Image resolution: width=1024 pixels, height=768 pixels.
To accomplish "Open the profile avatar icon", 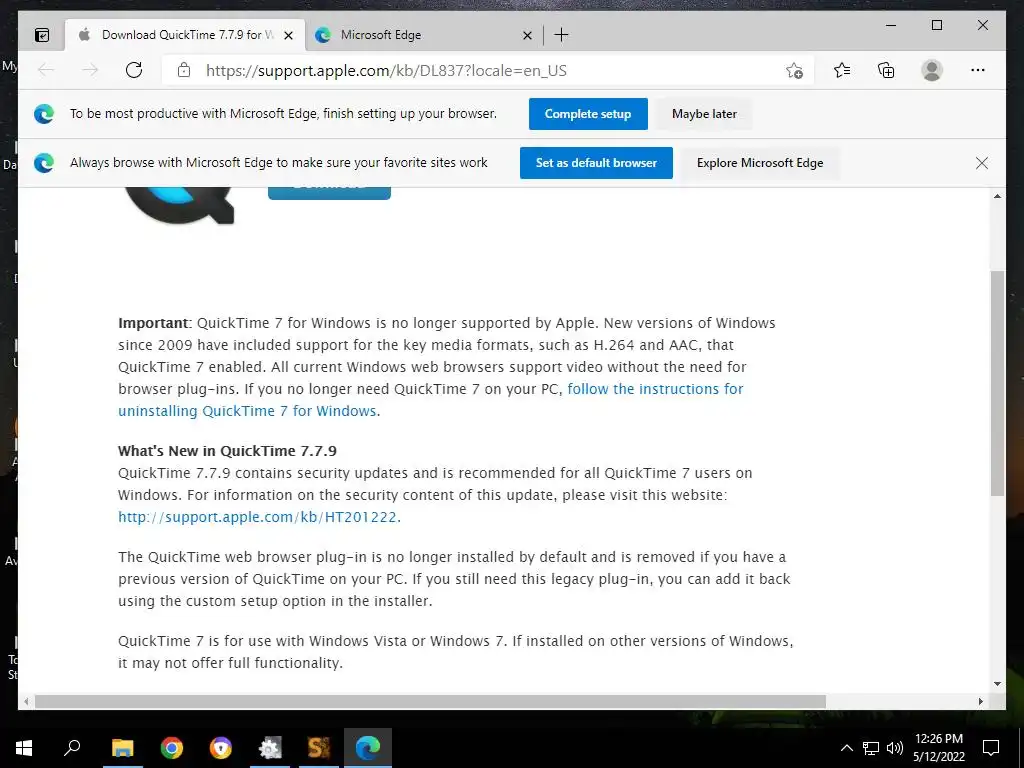I will 932,70.
